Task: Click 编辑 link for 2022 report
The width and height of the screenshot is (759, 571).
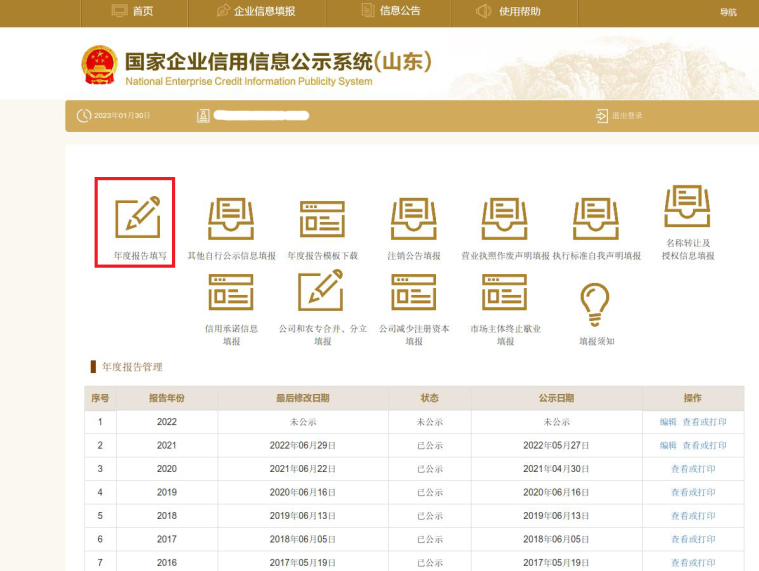Action: 668,422
